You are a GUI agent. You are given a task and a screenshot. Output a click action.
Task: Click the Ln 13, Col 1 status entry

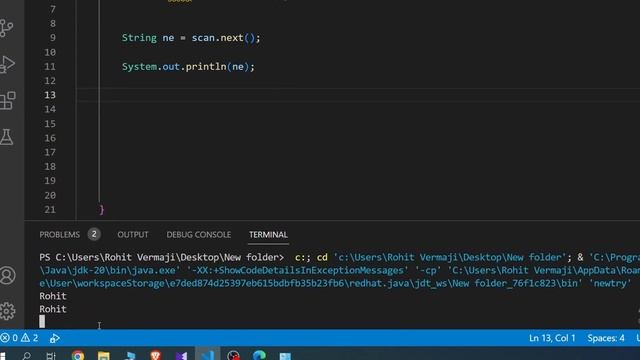click(552, 338)
